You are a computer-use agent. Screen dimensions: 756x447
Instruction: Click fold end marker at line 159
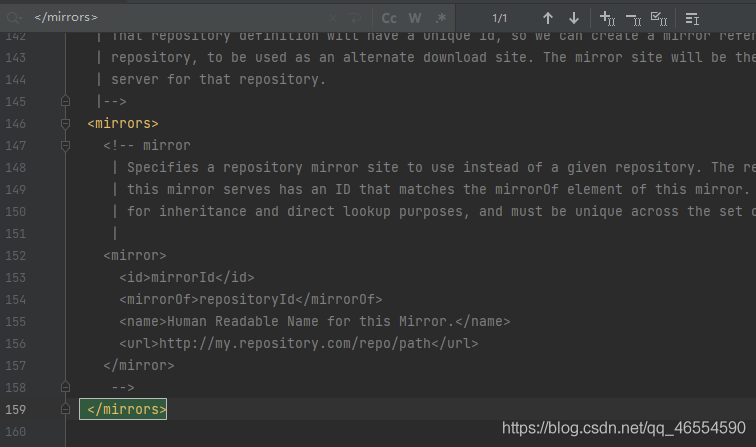coord(66,409)
